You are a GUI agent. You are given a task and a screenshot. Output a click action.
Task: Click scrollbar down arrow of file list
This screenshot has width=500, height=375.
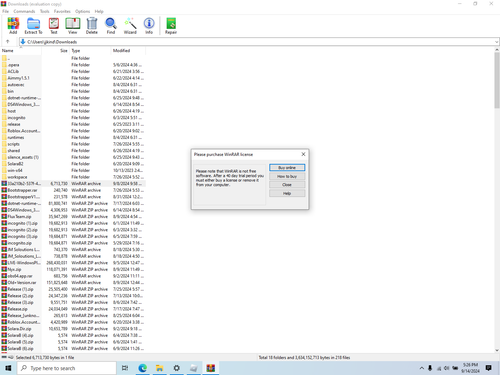[x=497, y=350]
